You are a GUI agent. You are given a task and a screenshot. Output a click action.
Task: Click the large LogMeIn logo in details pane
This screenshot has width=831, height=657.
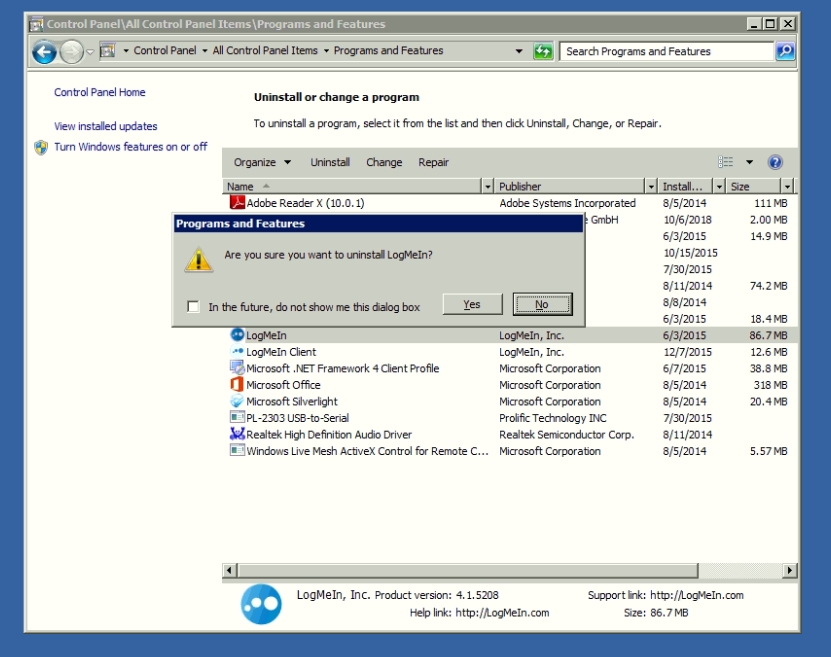tap(261, 604)
